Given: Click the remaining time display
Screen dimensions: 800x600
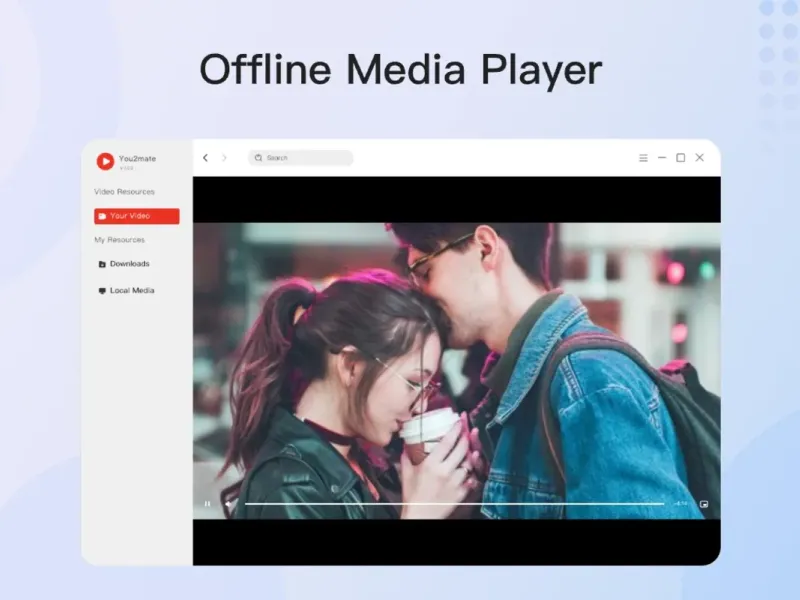Looking at the screenshot, I should (x=681, y=504).
